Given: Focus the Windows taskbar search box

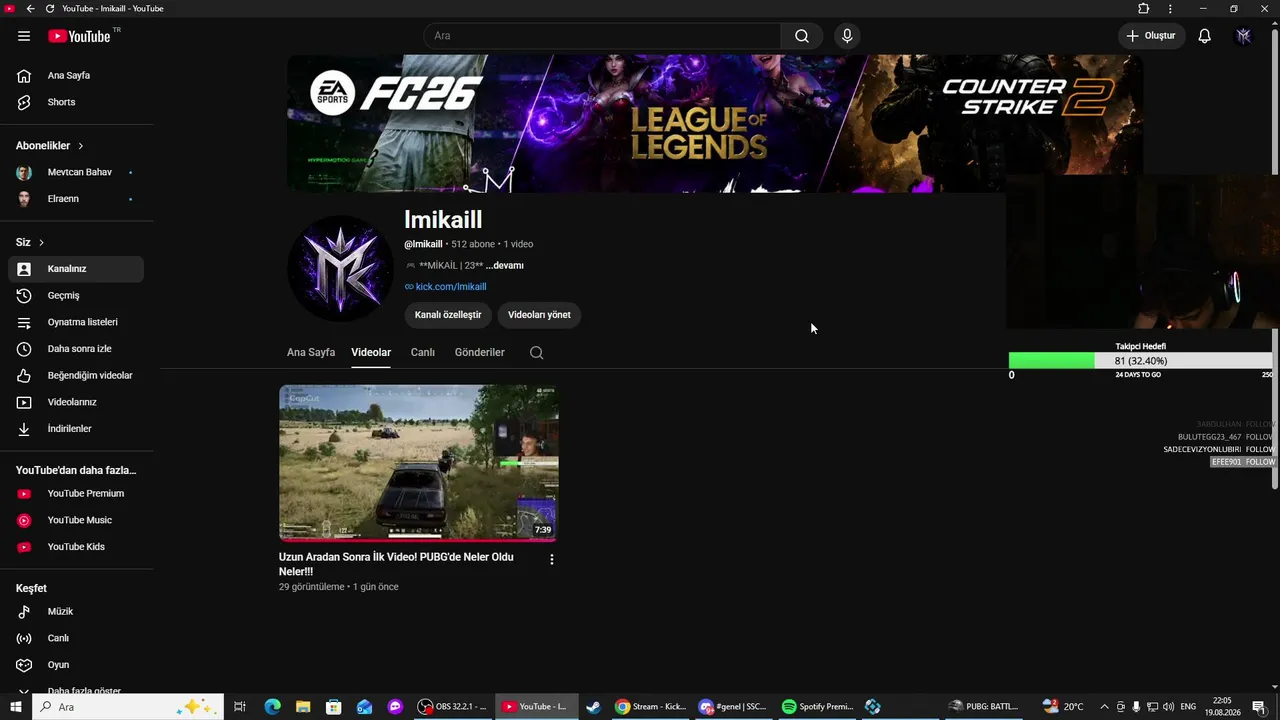Looking at the screenshot, I should pos(128,707).
